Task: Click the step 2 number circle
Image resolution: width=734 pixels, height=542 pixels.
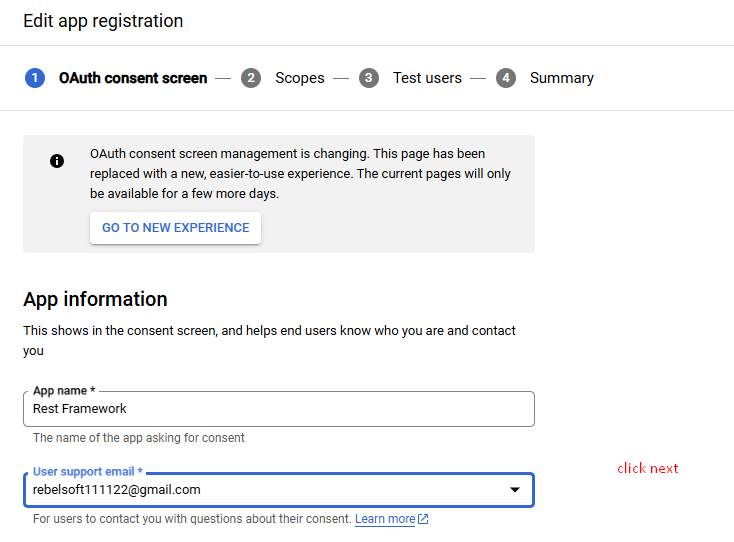Action: [251, 78]
